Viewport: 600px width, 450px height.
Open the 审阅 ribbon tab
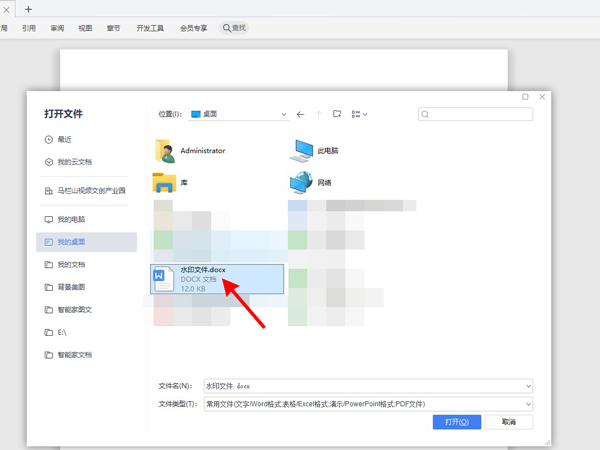coord(58,29)
